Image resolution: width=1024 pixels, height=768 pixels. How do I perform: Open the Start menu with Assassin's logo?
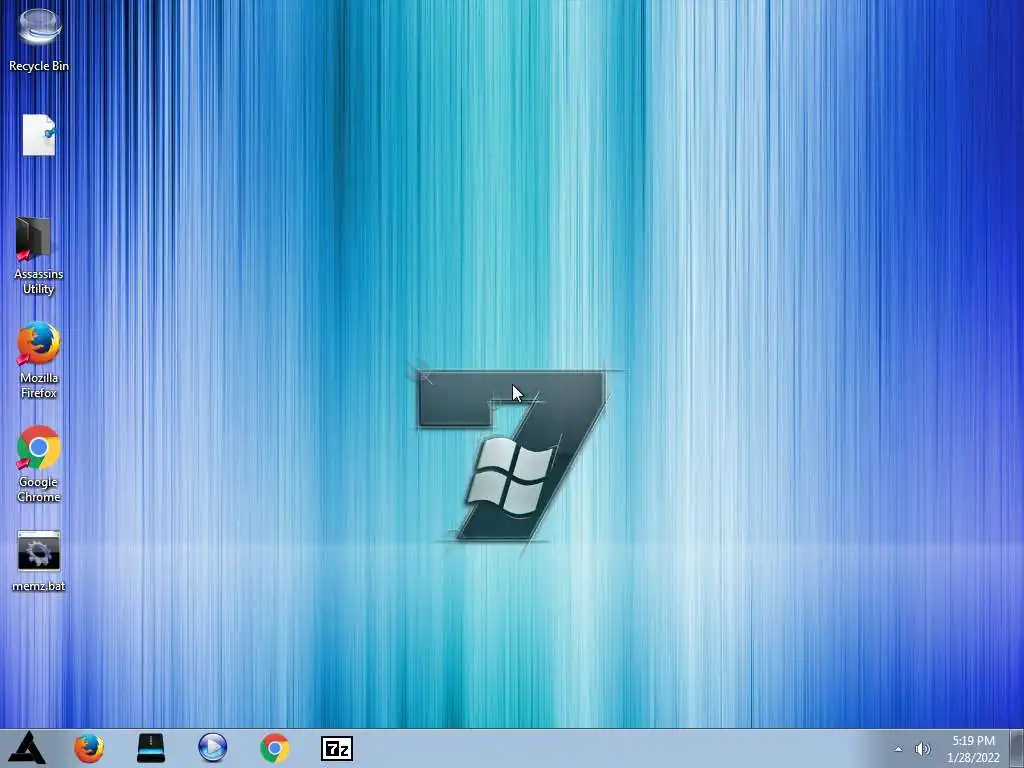pyautogui.click(x=27, y=748)
